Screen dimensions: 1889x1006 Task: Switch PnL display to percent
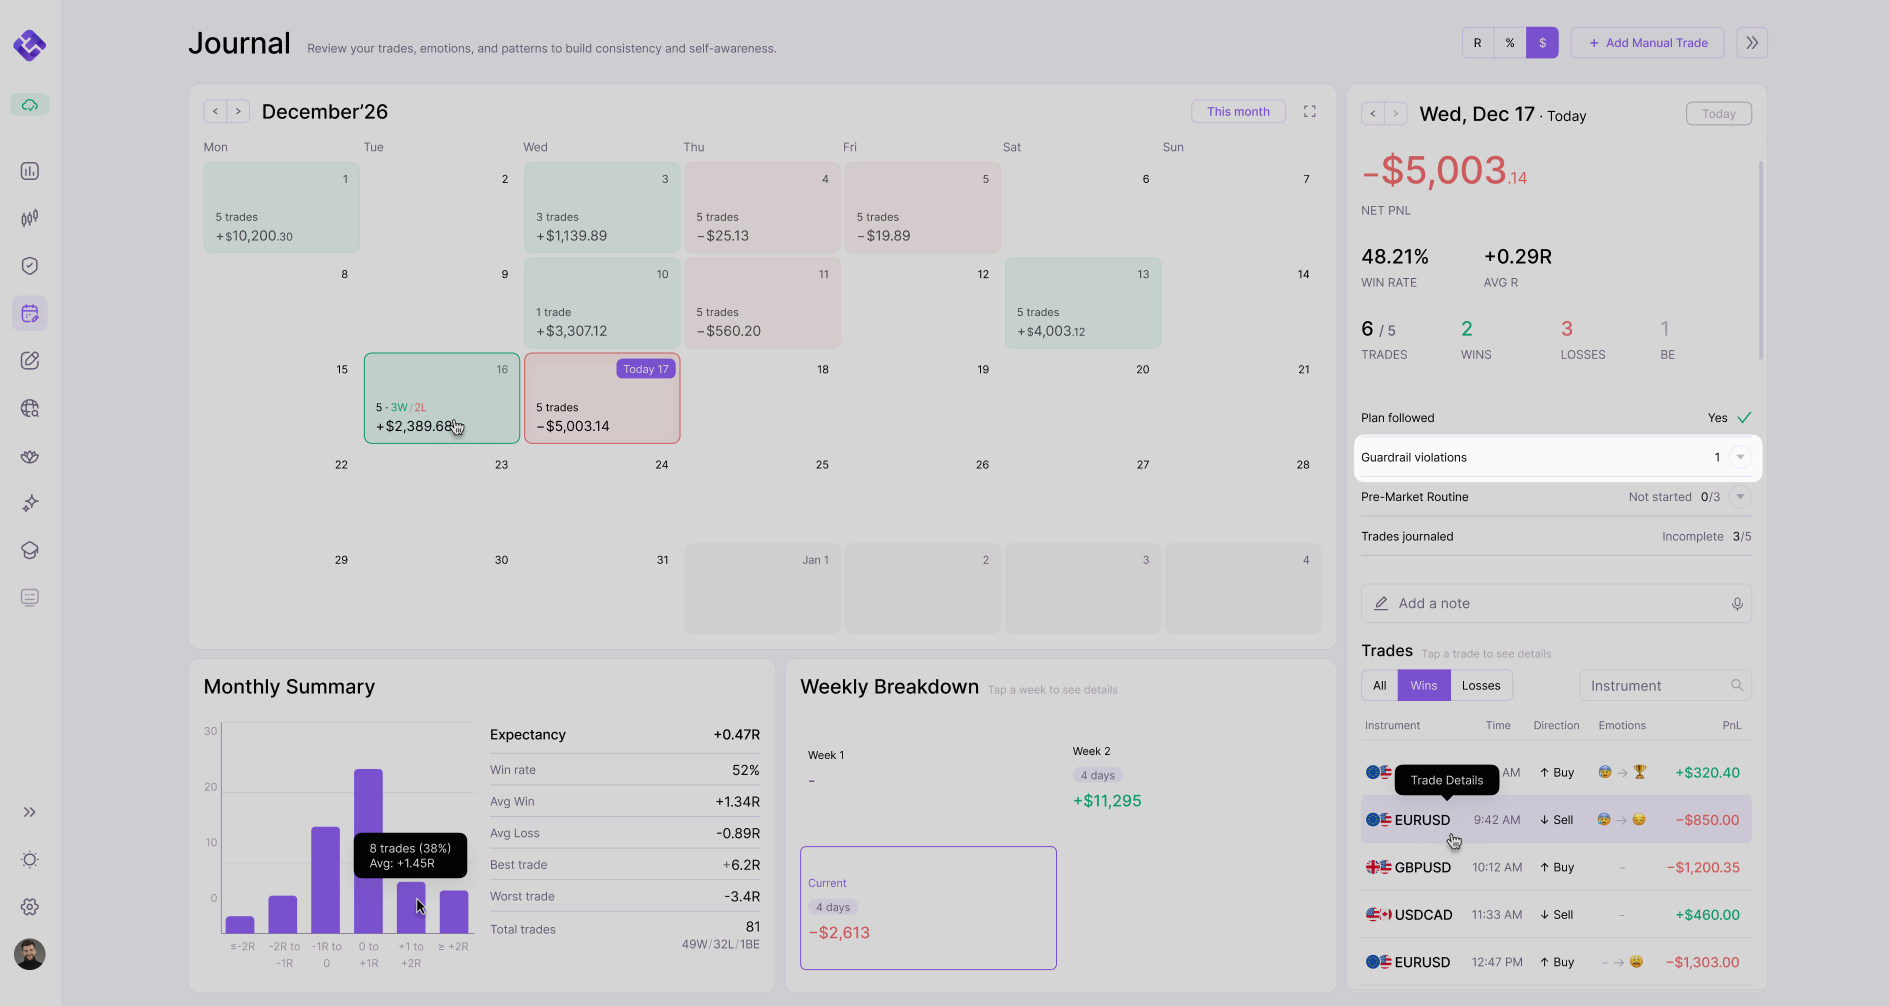(1510, 43)
